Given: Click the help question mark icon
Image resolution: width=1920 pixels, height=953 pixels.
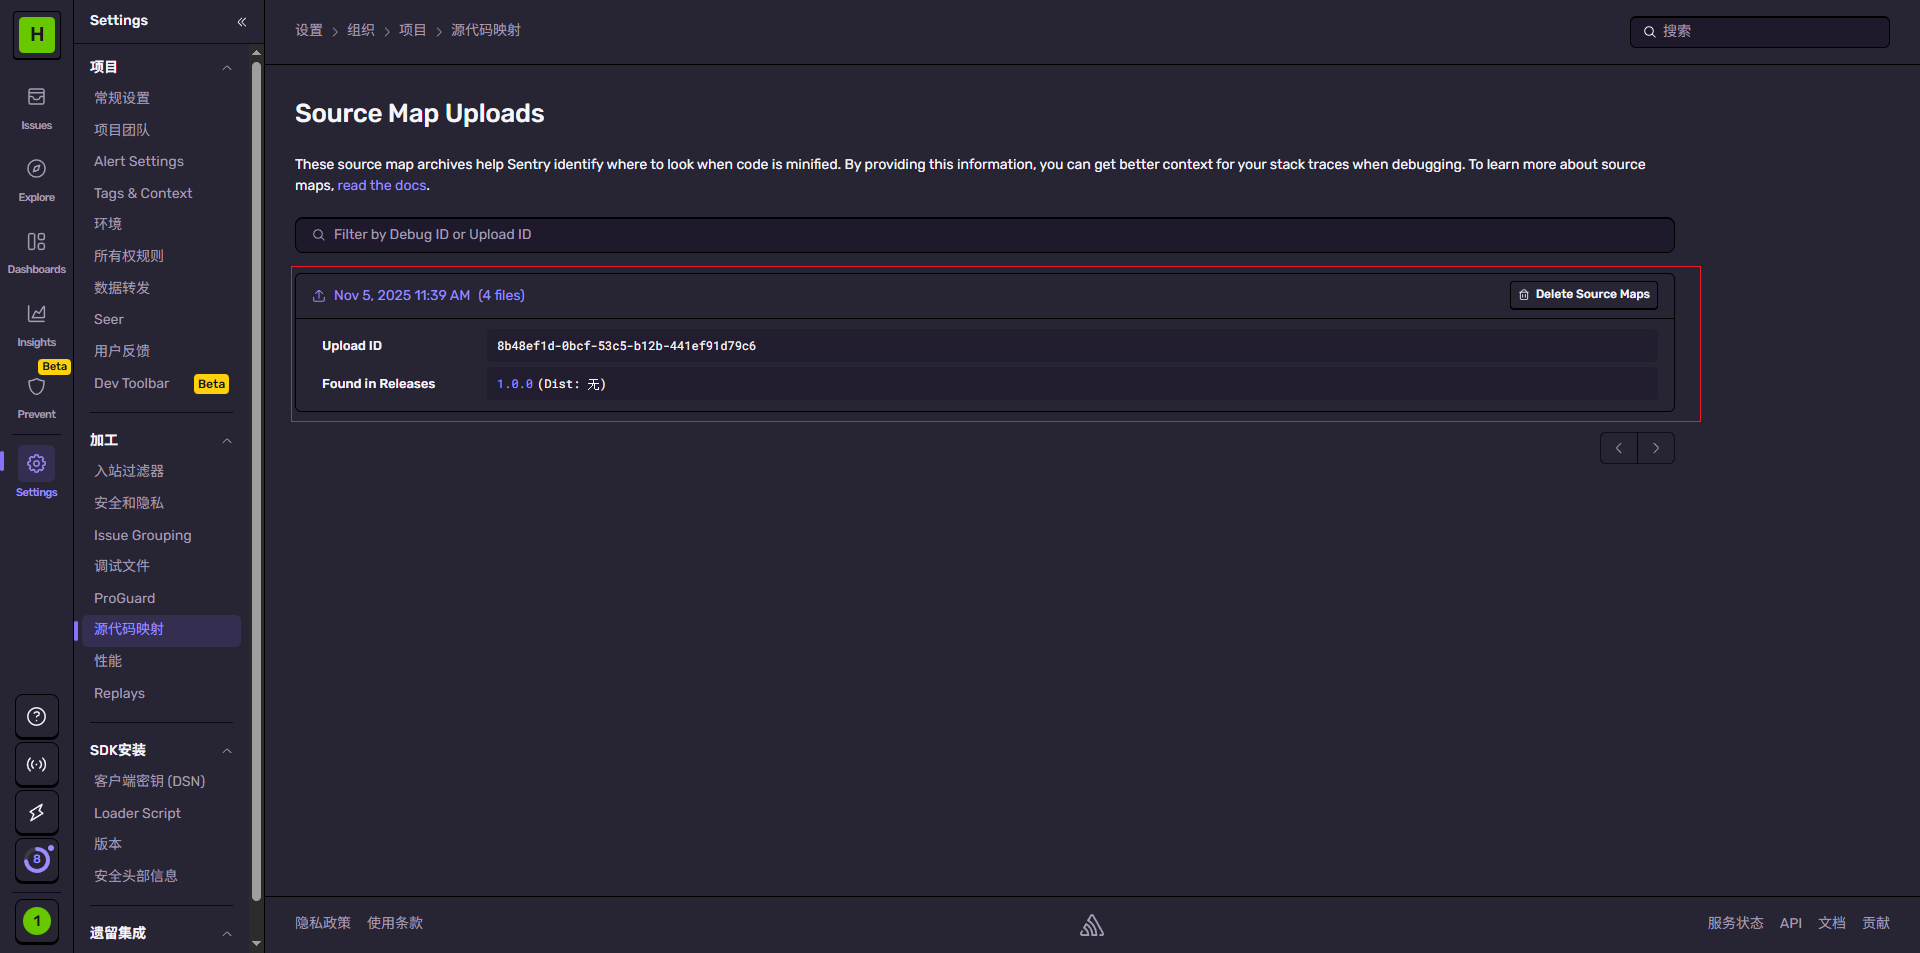Looking at the screenshot, I should point(36,716).
